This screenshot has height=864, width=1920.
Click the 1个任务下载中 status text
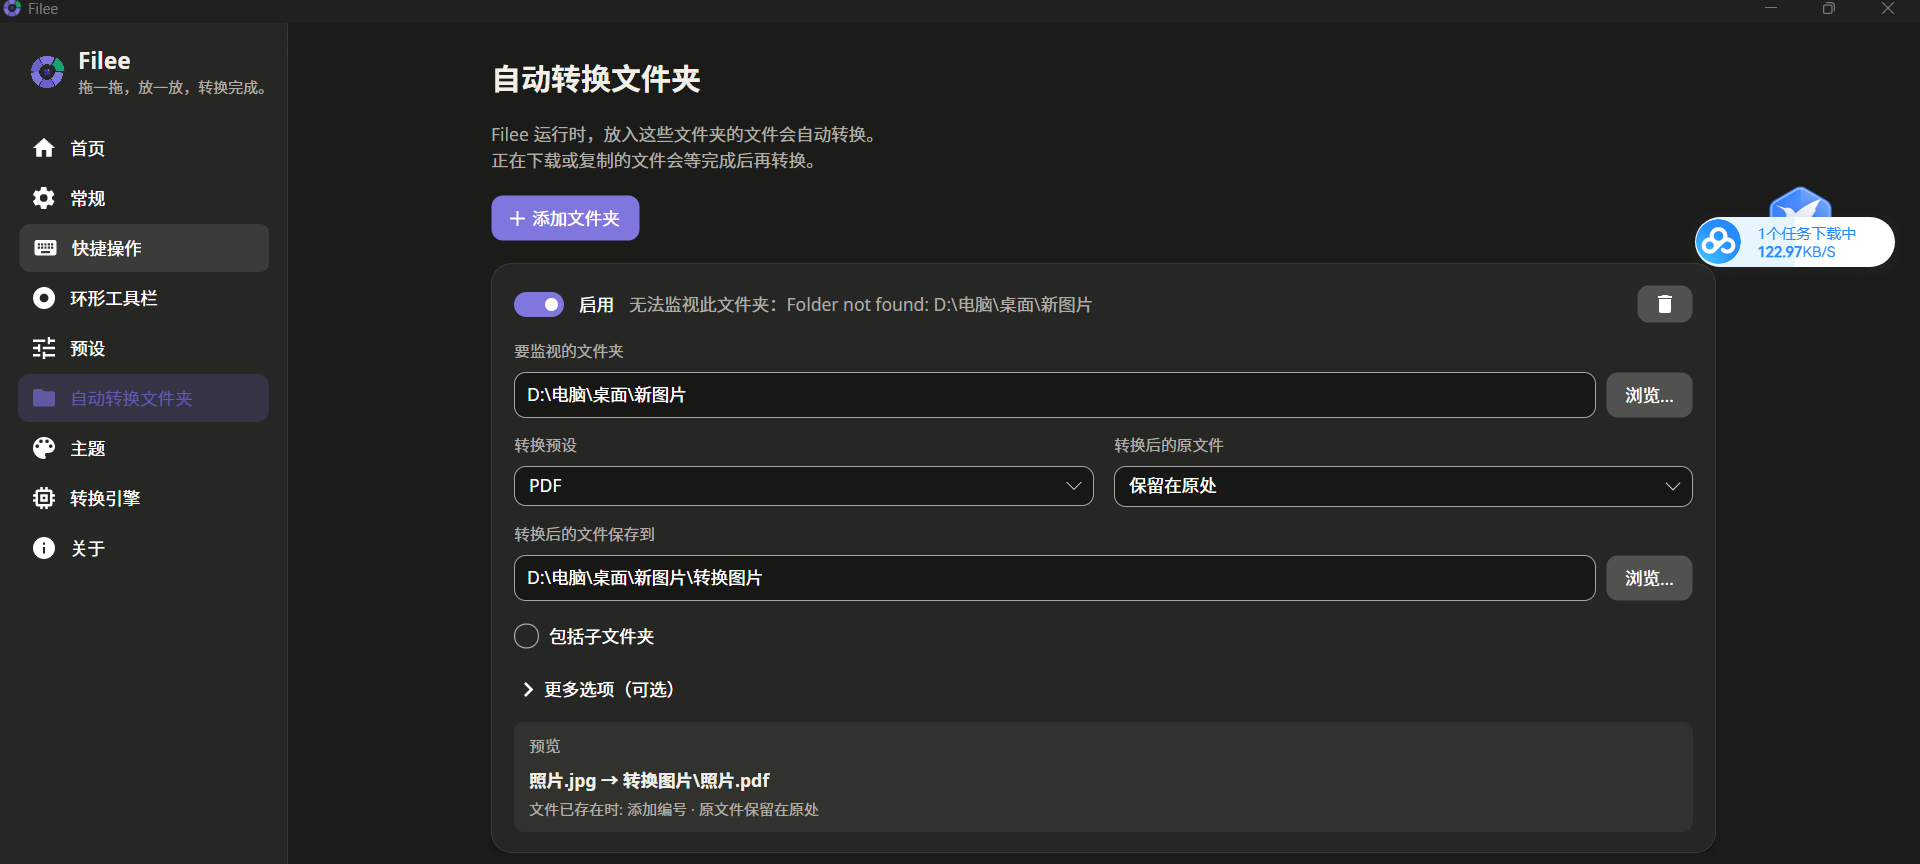click(x=1807, y=233)
